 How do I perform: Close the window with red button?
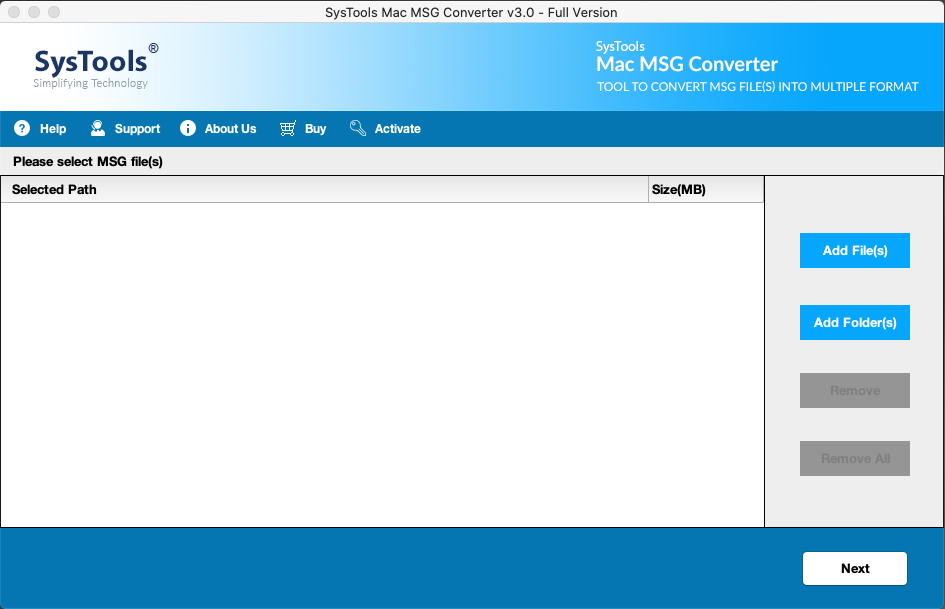(x=14, y=12)
